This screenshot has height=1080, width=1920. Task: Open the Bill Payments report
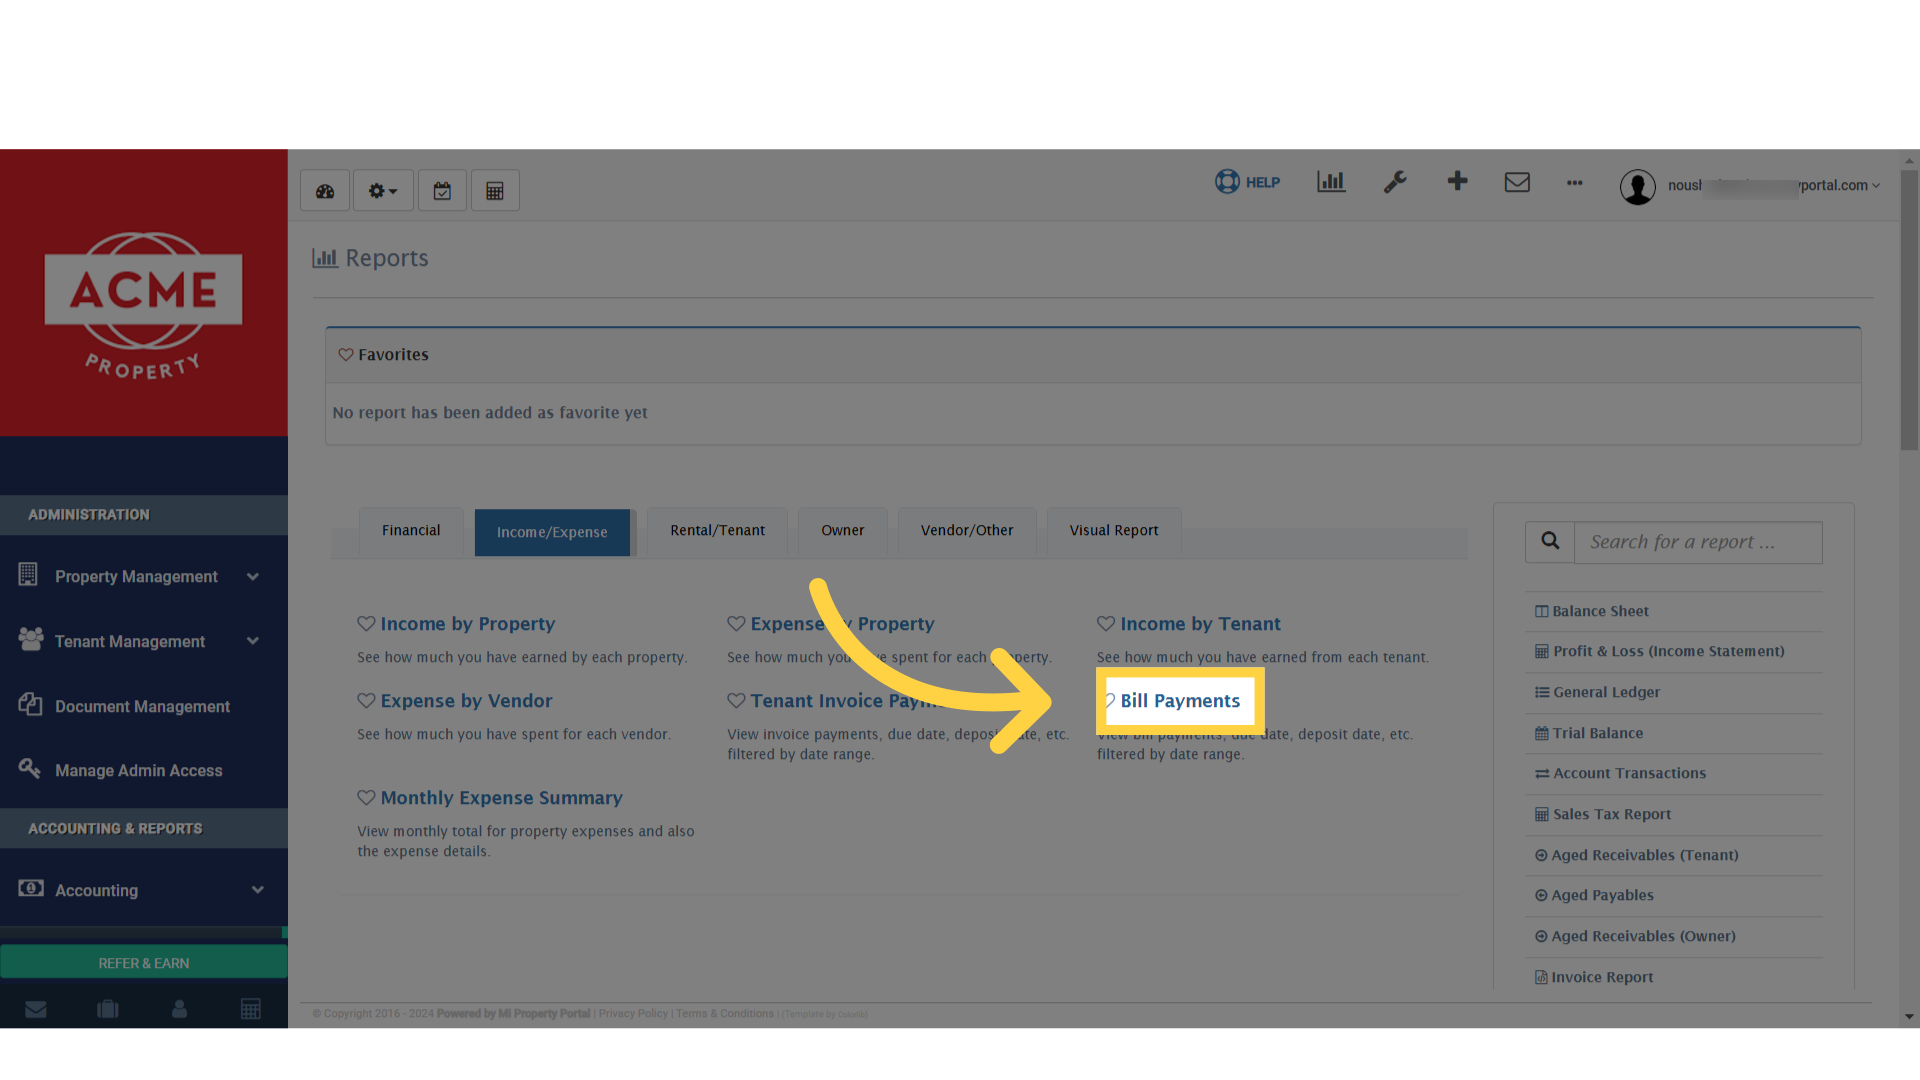click(x=1180, y=701)
